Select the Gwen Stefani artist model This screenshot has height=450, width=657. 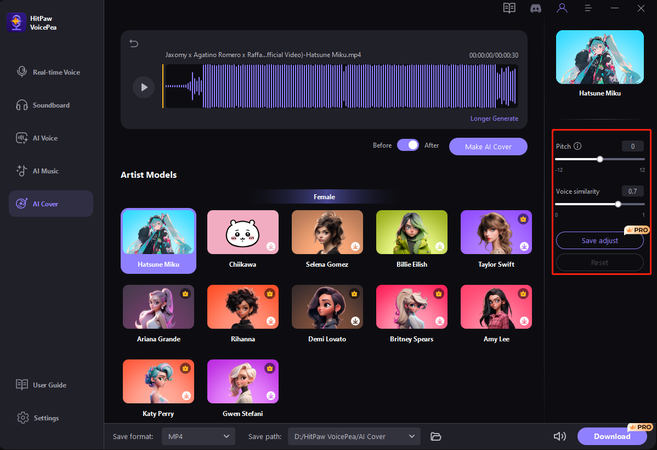(243, 388)
